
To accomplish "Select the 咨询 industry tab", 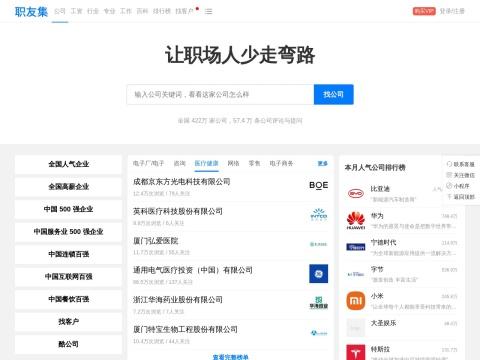I will [x=180, y=163].
